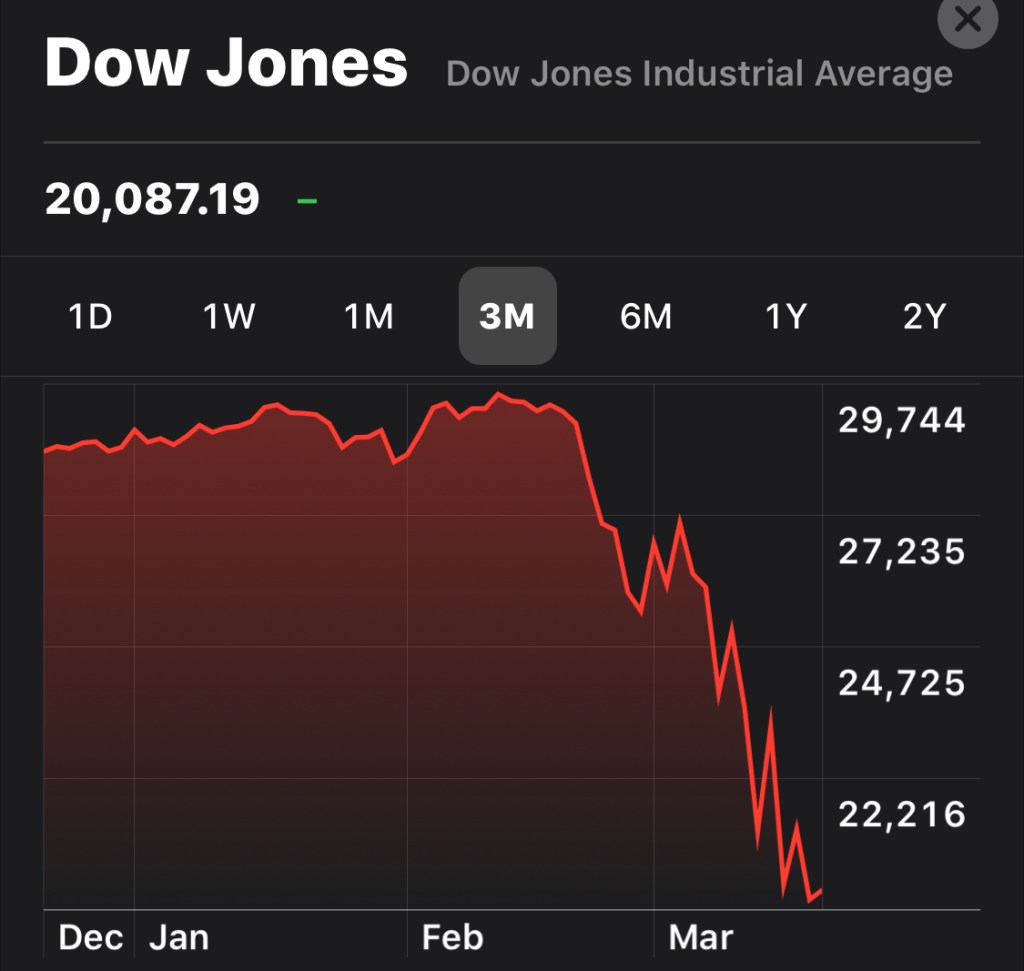Select the highlighted 3M range tab
This screenshot has width=1024, height=971.
point(507,317)
